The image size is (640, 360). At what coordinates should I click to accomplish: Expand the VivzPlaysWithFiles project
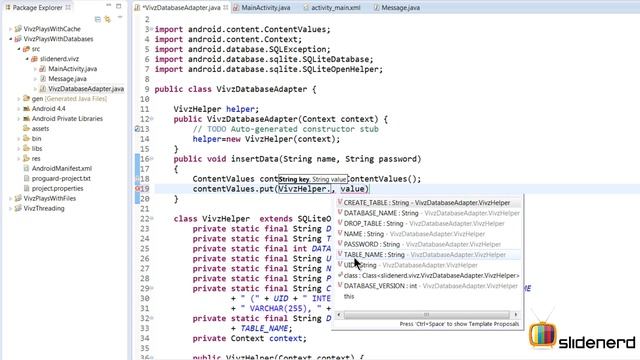pyautogui.click(x=10, y=198)
